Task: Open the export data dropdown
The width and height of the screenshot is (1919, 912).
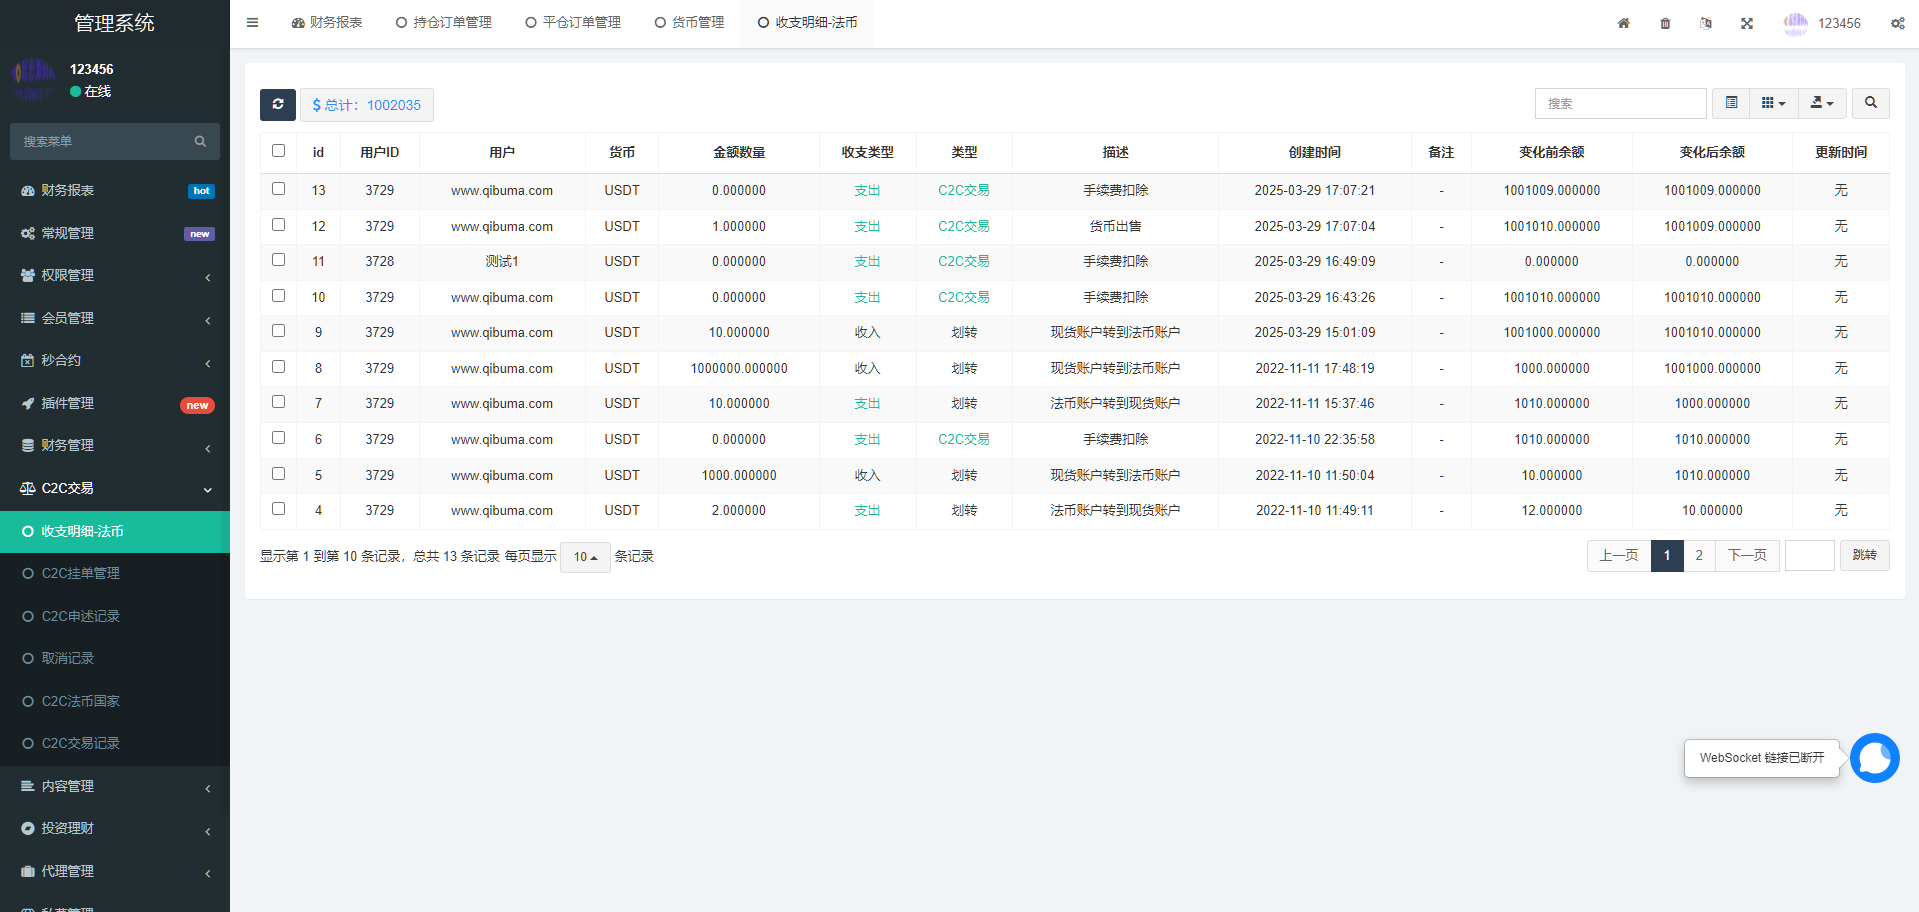Action: 1822,103
